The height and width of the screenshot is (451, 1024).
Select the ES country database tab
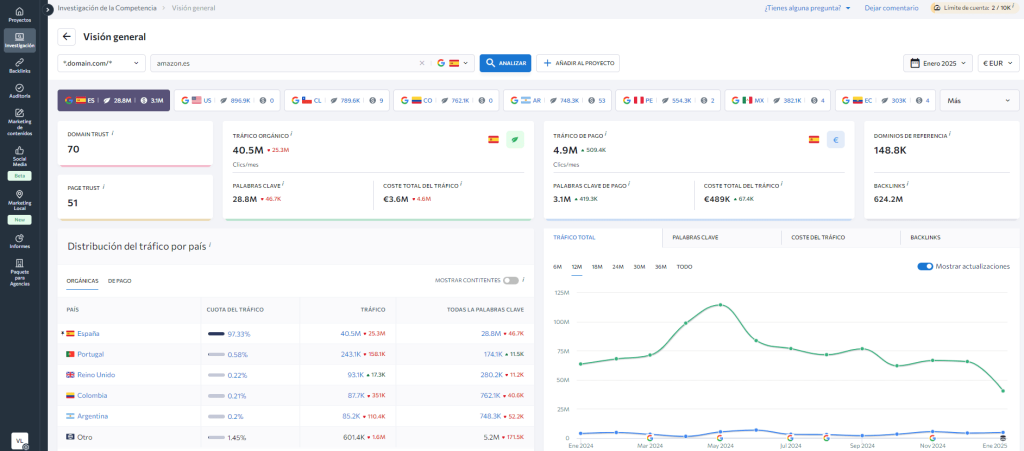pyautogui.click(x=114, y=101)
